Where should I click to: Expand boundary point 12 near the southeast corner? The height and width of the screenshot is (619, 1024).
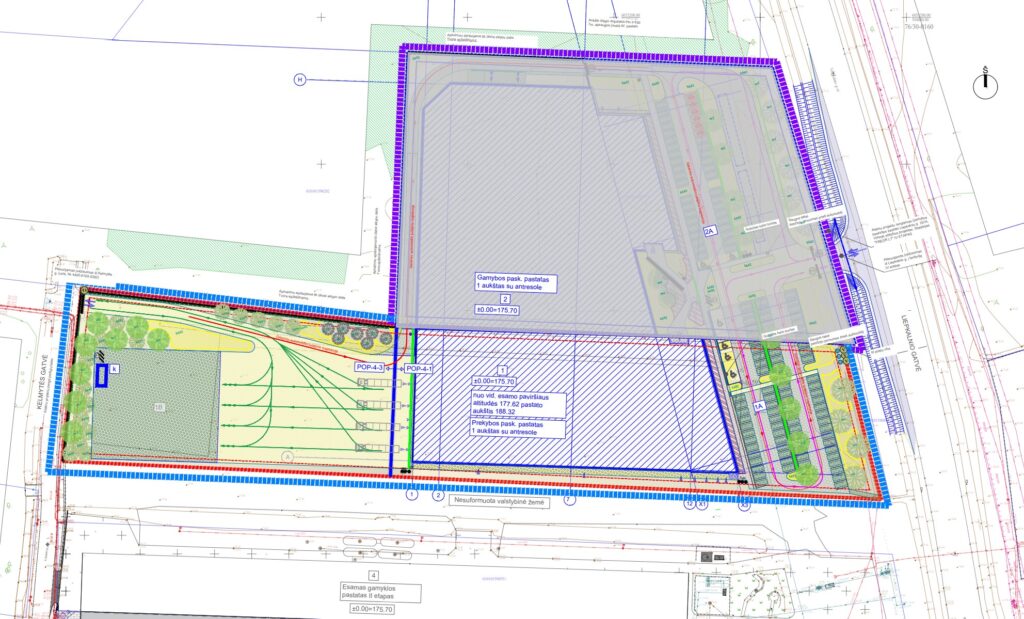(x=688, y=503)
